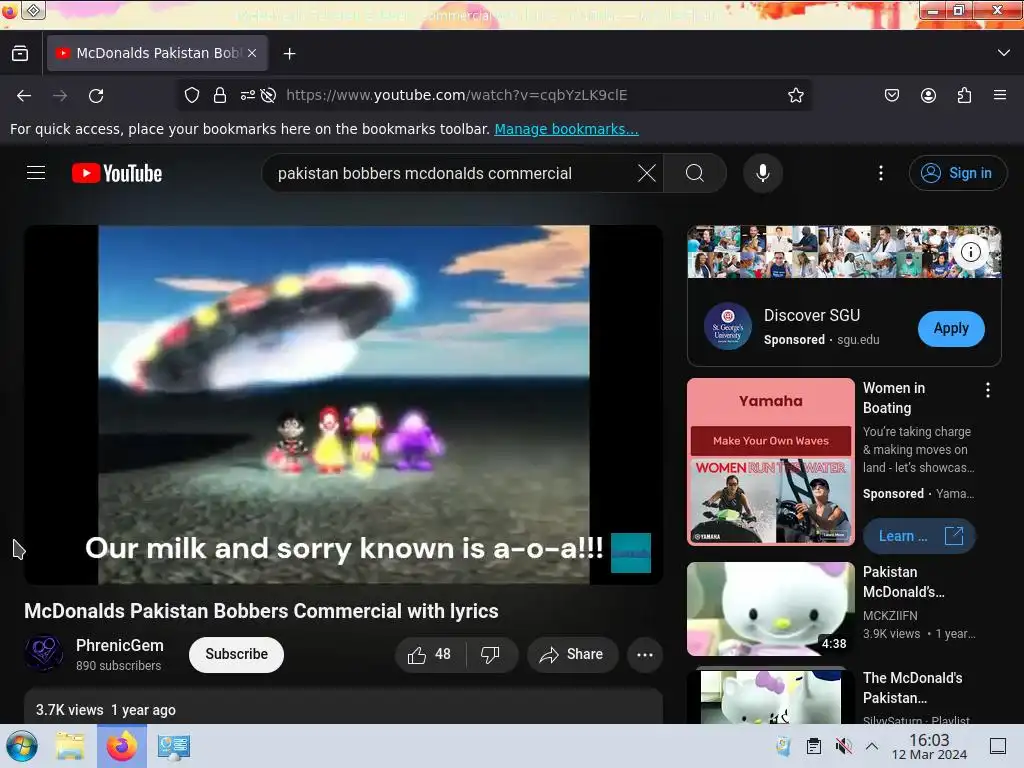Click the Firefox taskbar icon

[x=121, y=746]
